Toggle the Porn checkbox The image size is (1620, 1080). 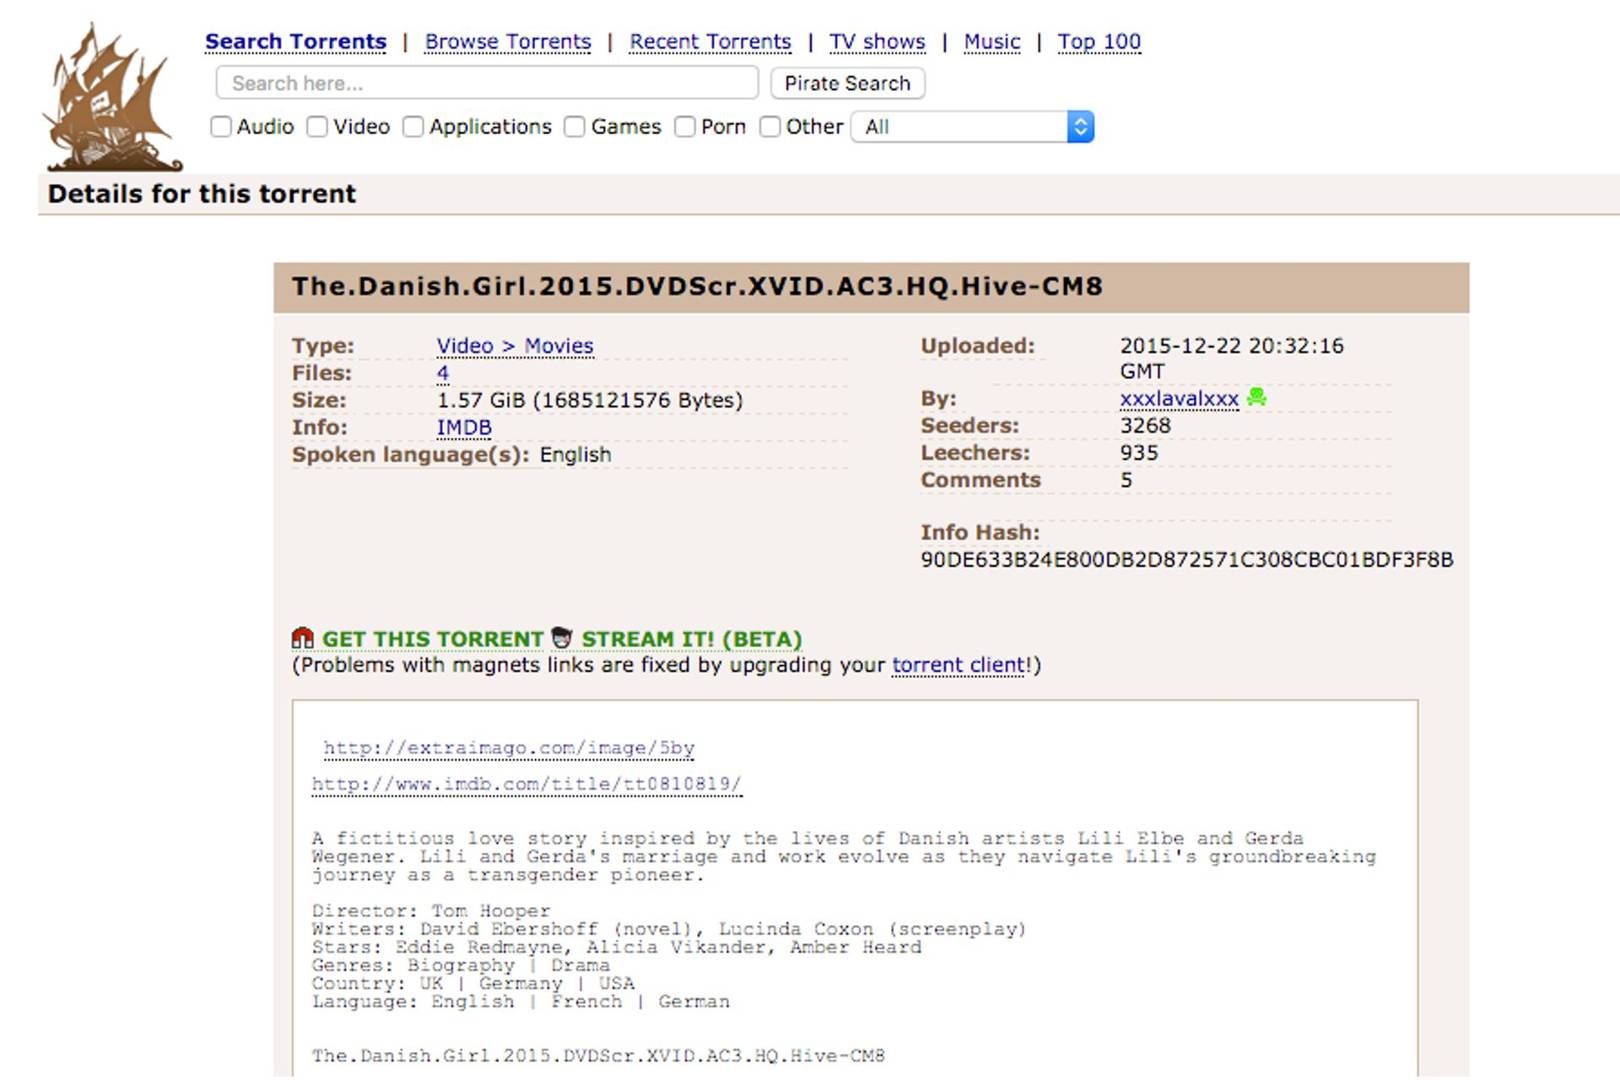pyautogui.click(x=685, y=127)
